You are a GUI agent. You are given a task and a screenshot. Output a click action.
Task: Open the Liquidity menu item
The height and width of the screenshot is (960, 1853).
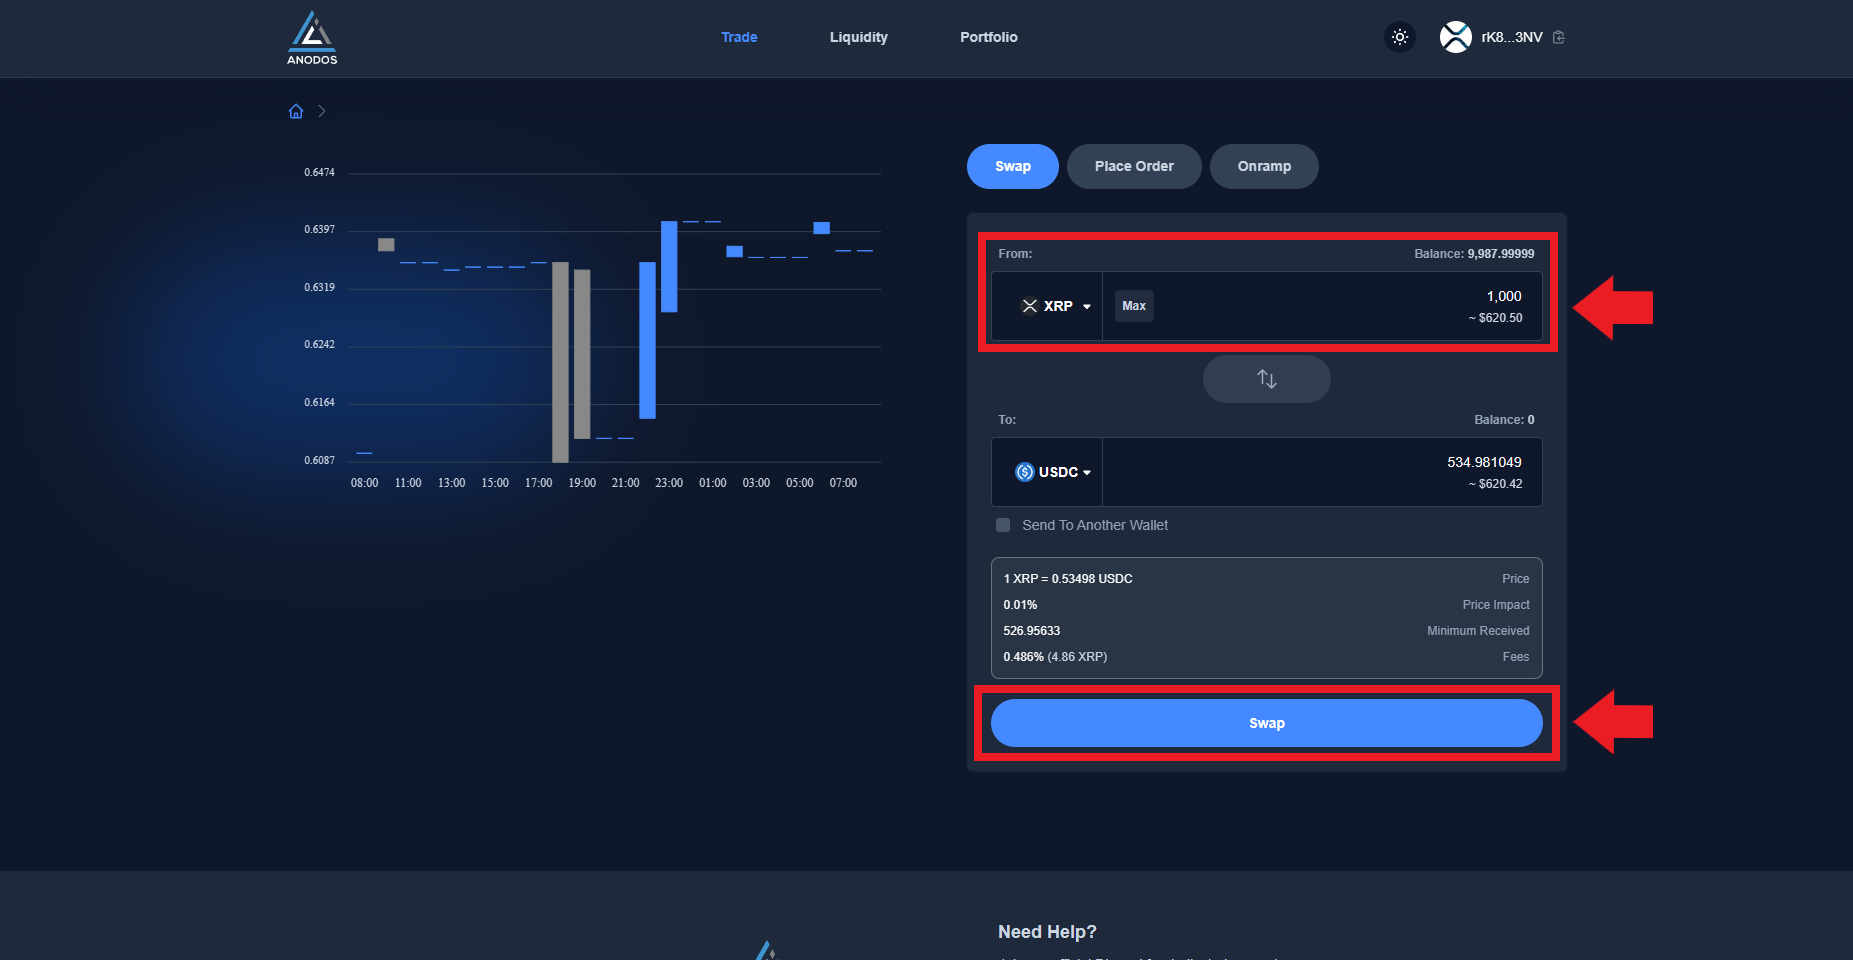click(x=858, y=37)
